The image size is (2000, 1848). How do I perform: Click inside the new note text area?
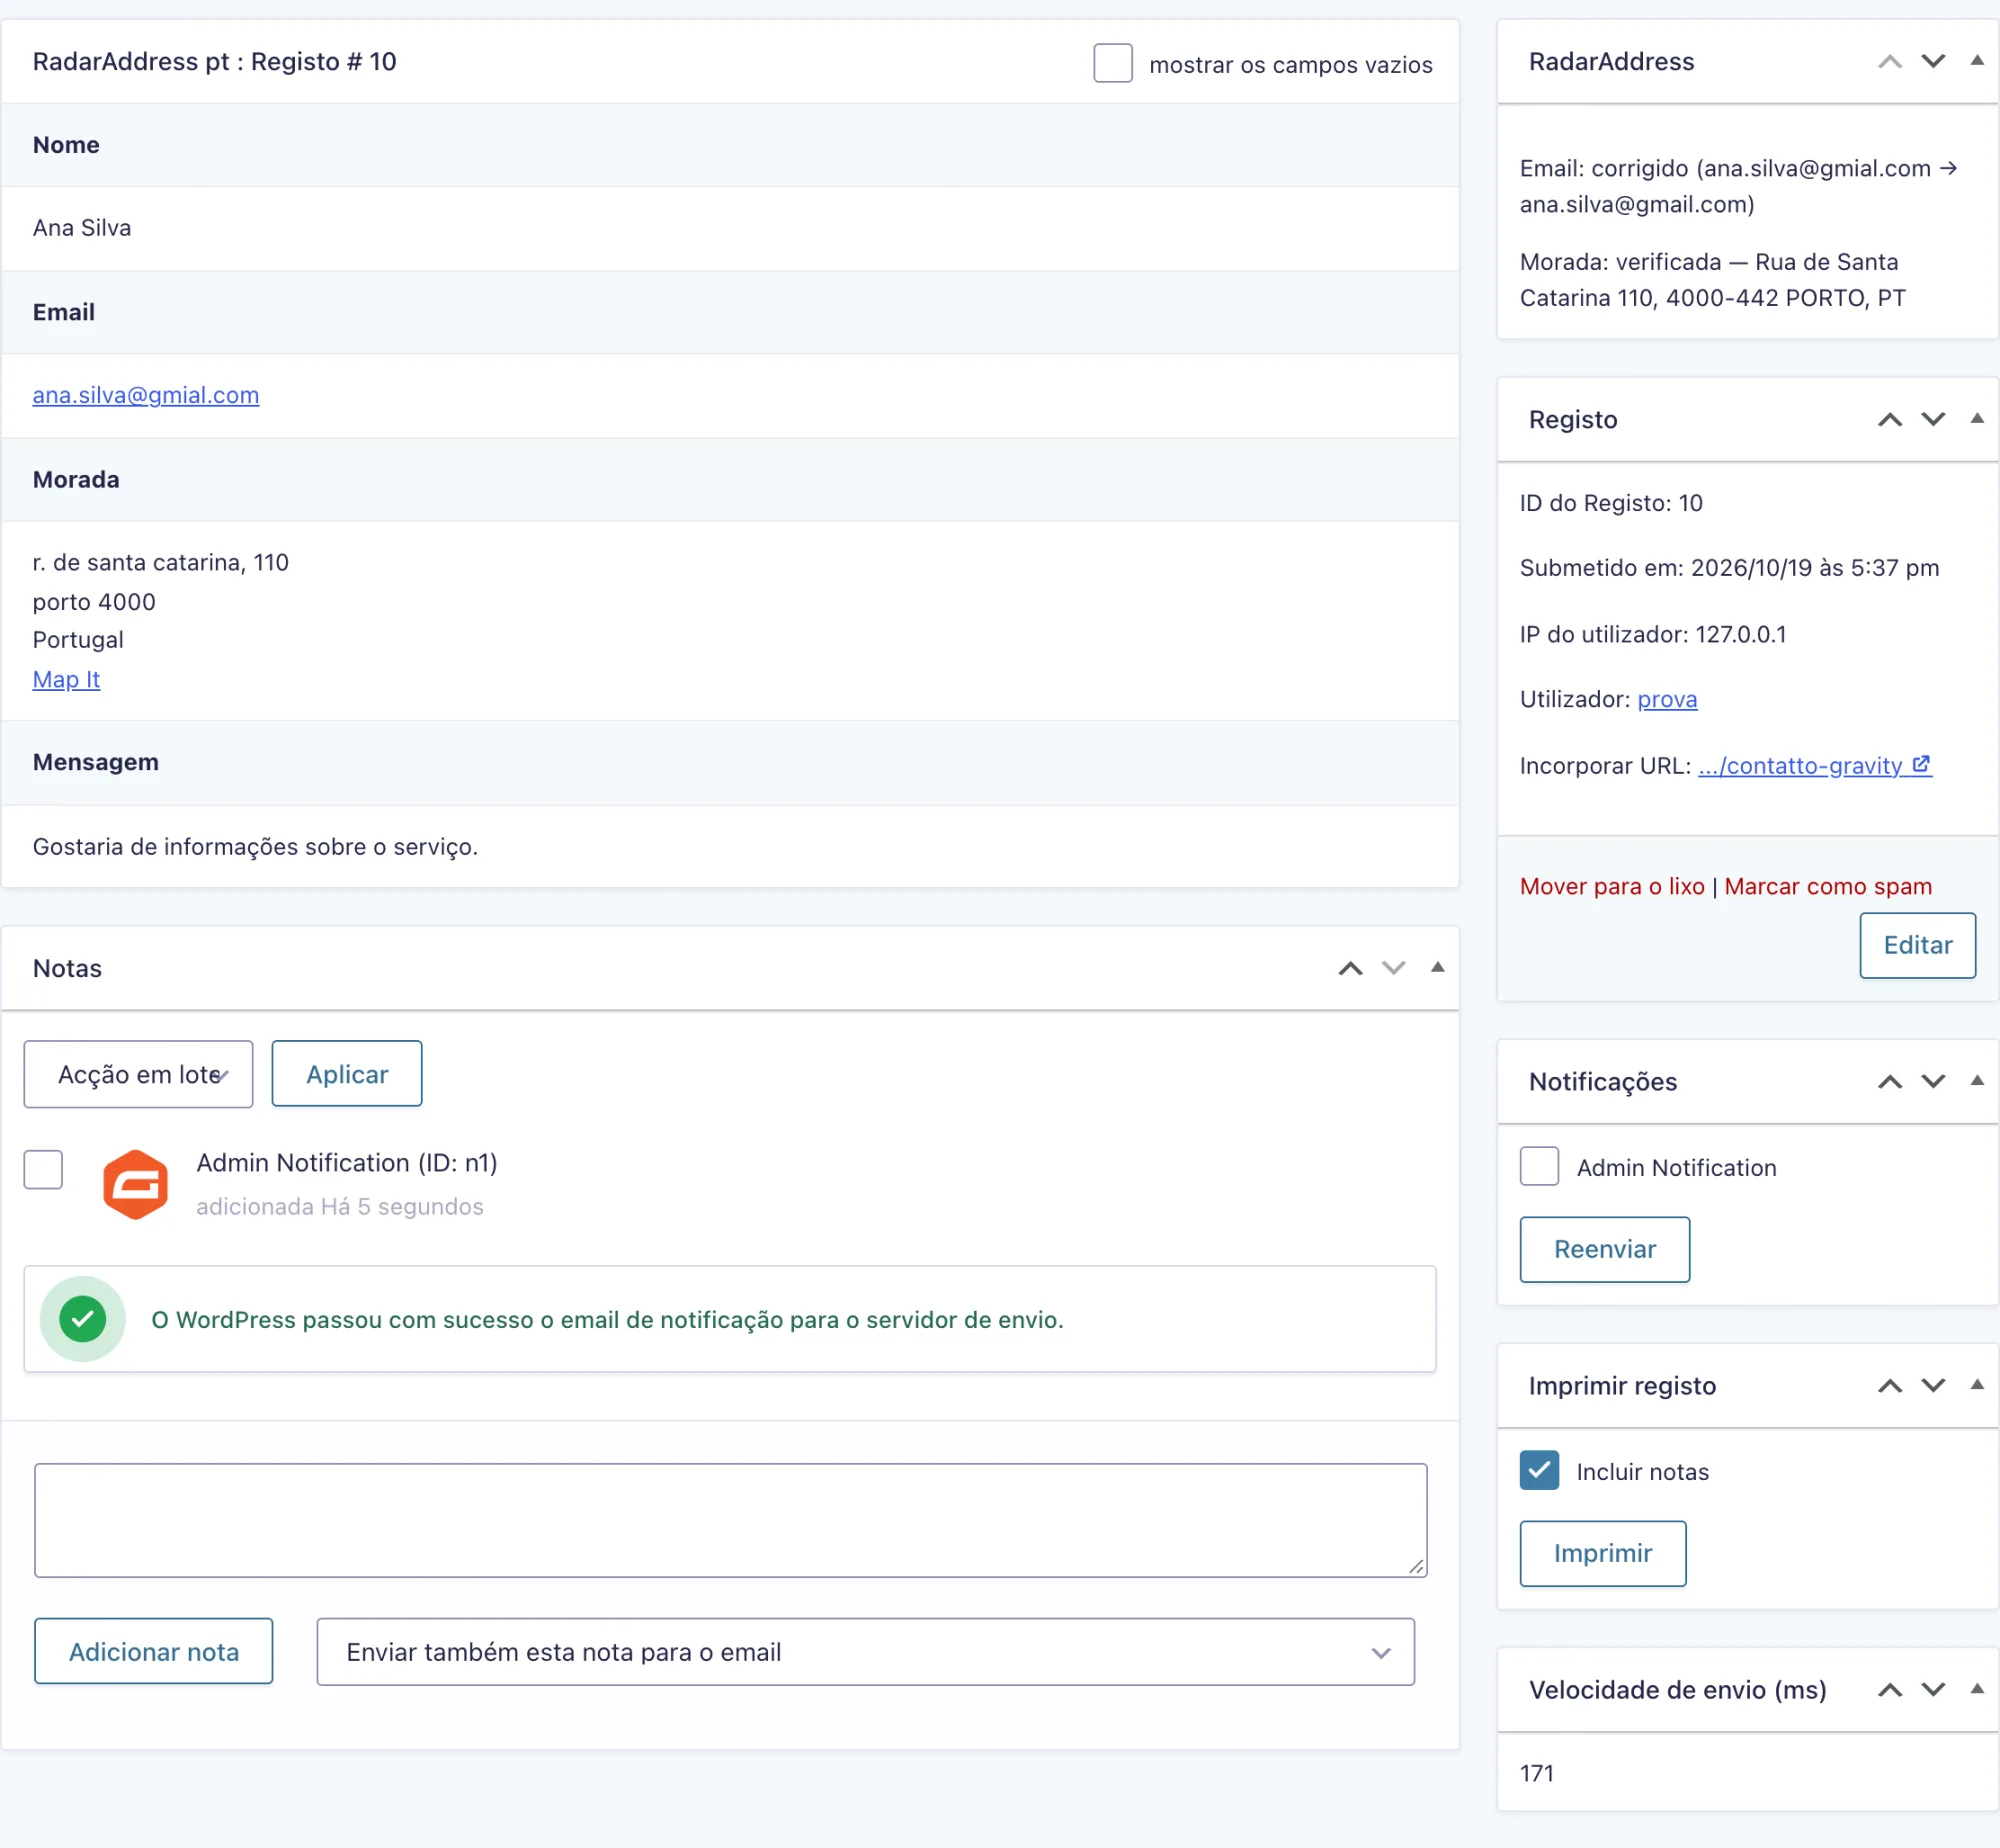pos(730,1520)
